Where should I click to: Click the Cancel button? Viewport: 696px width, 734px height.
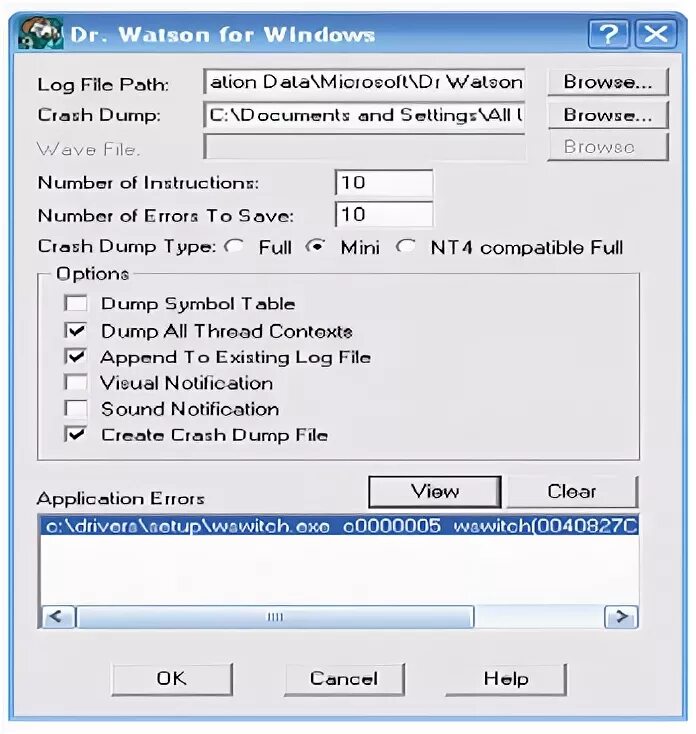(x=344, y=679)
